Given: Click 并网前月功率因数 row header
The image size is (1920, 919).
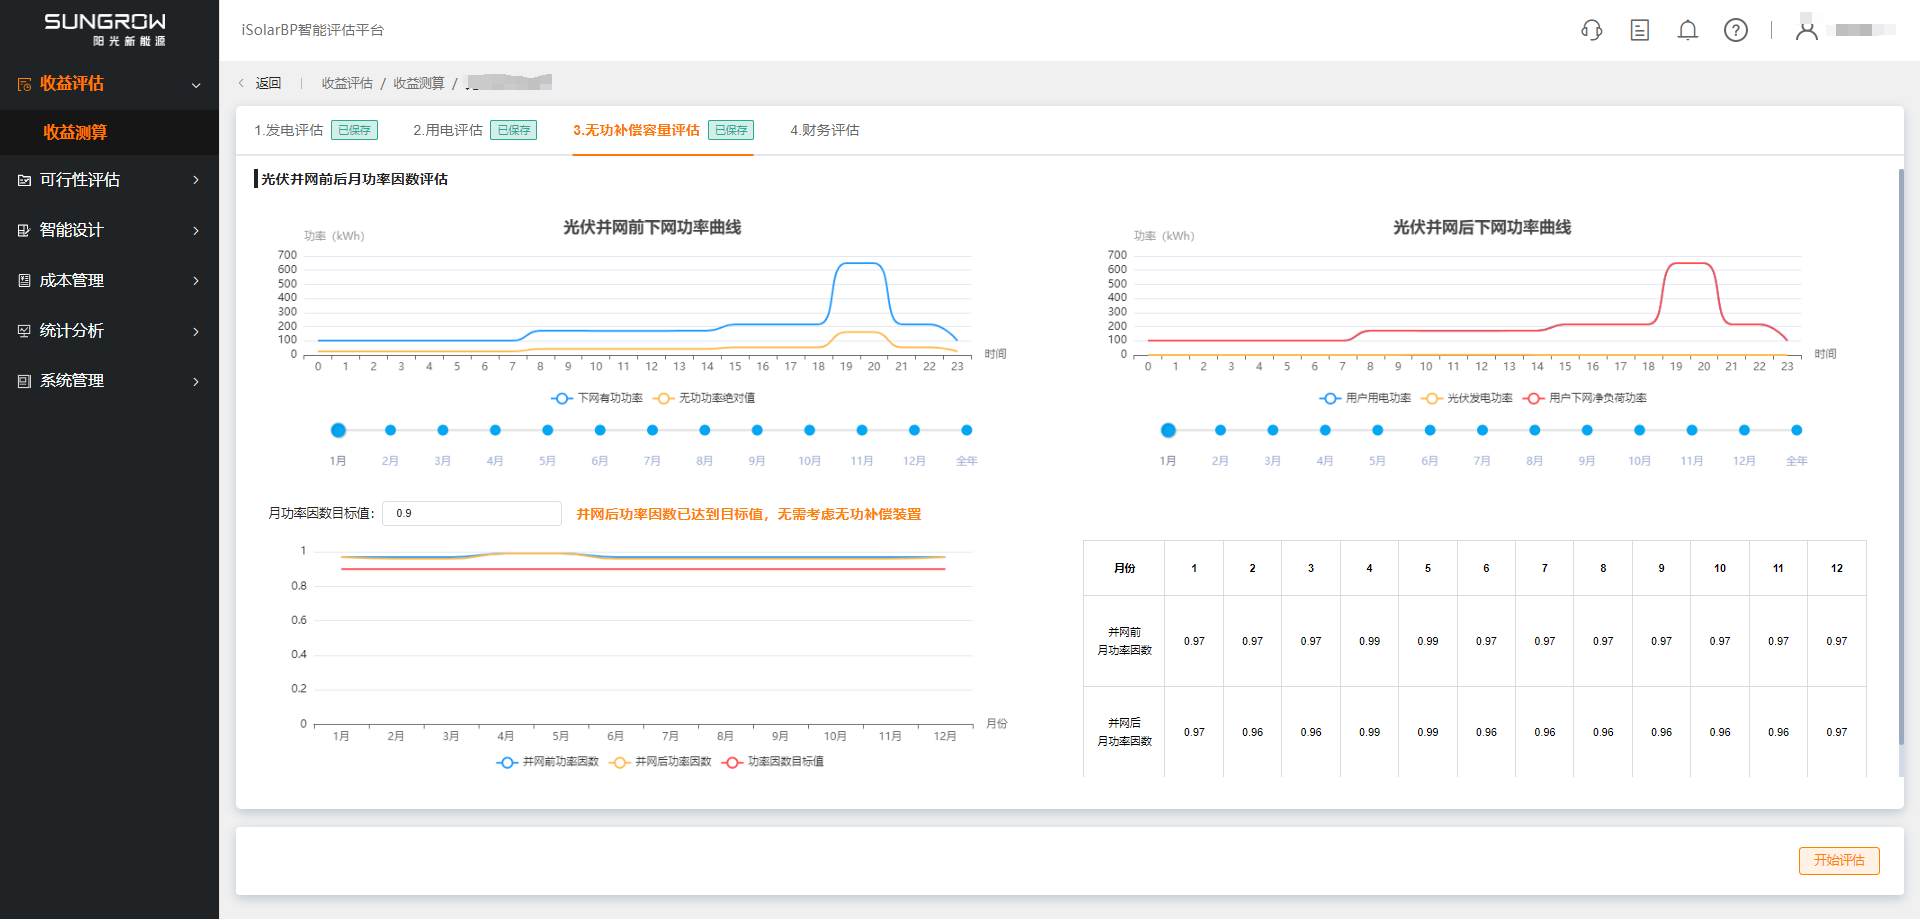Looking at the screenshot, I should (x=1124, y=641).
